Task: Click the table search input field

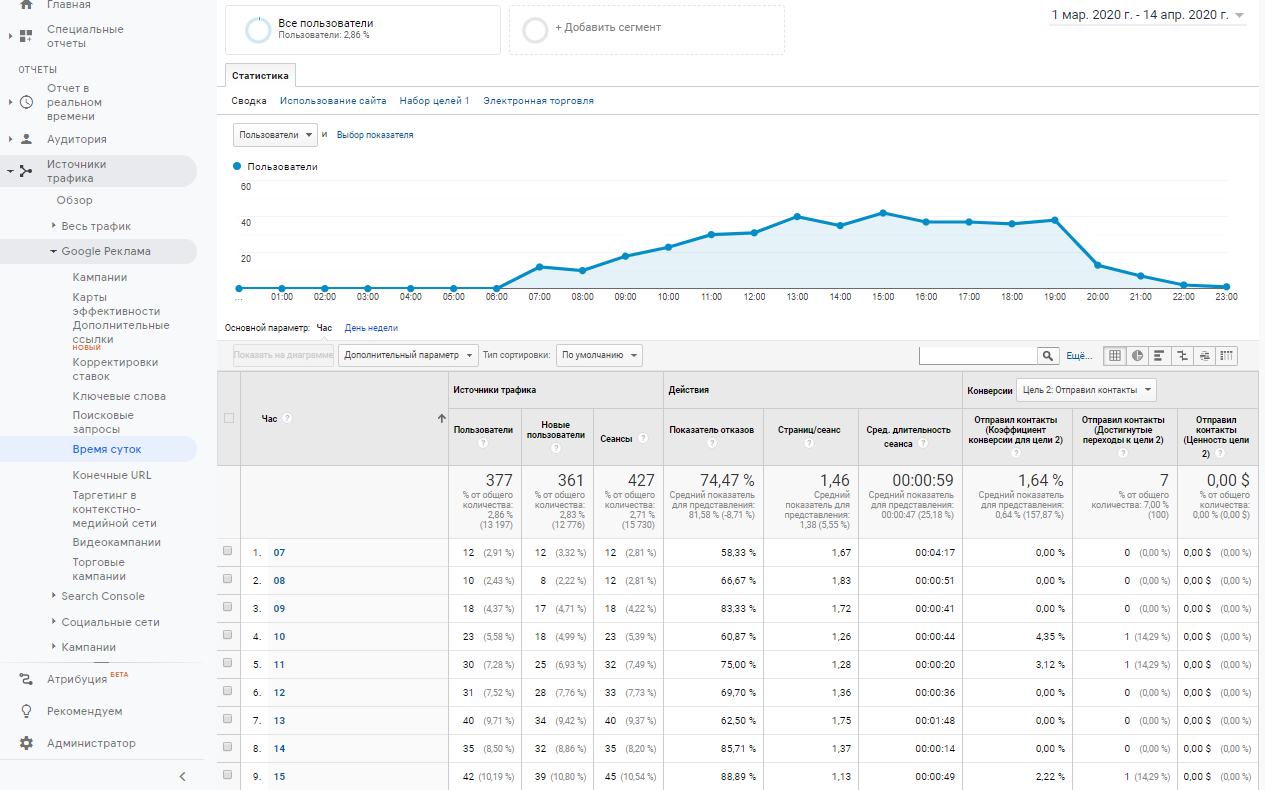Action: click(x=978, y=355)
